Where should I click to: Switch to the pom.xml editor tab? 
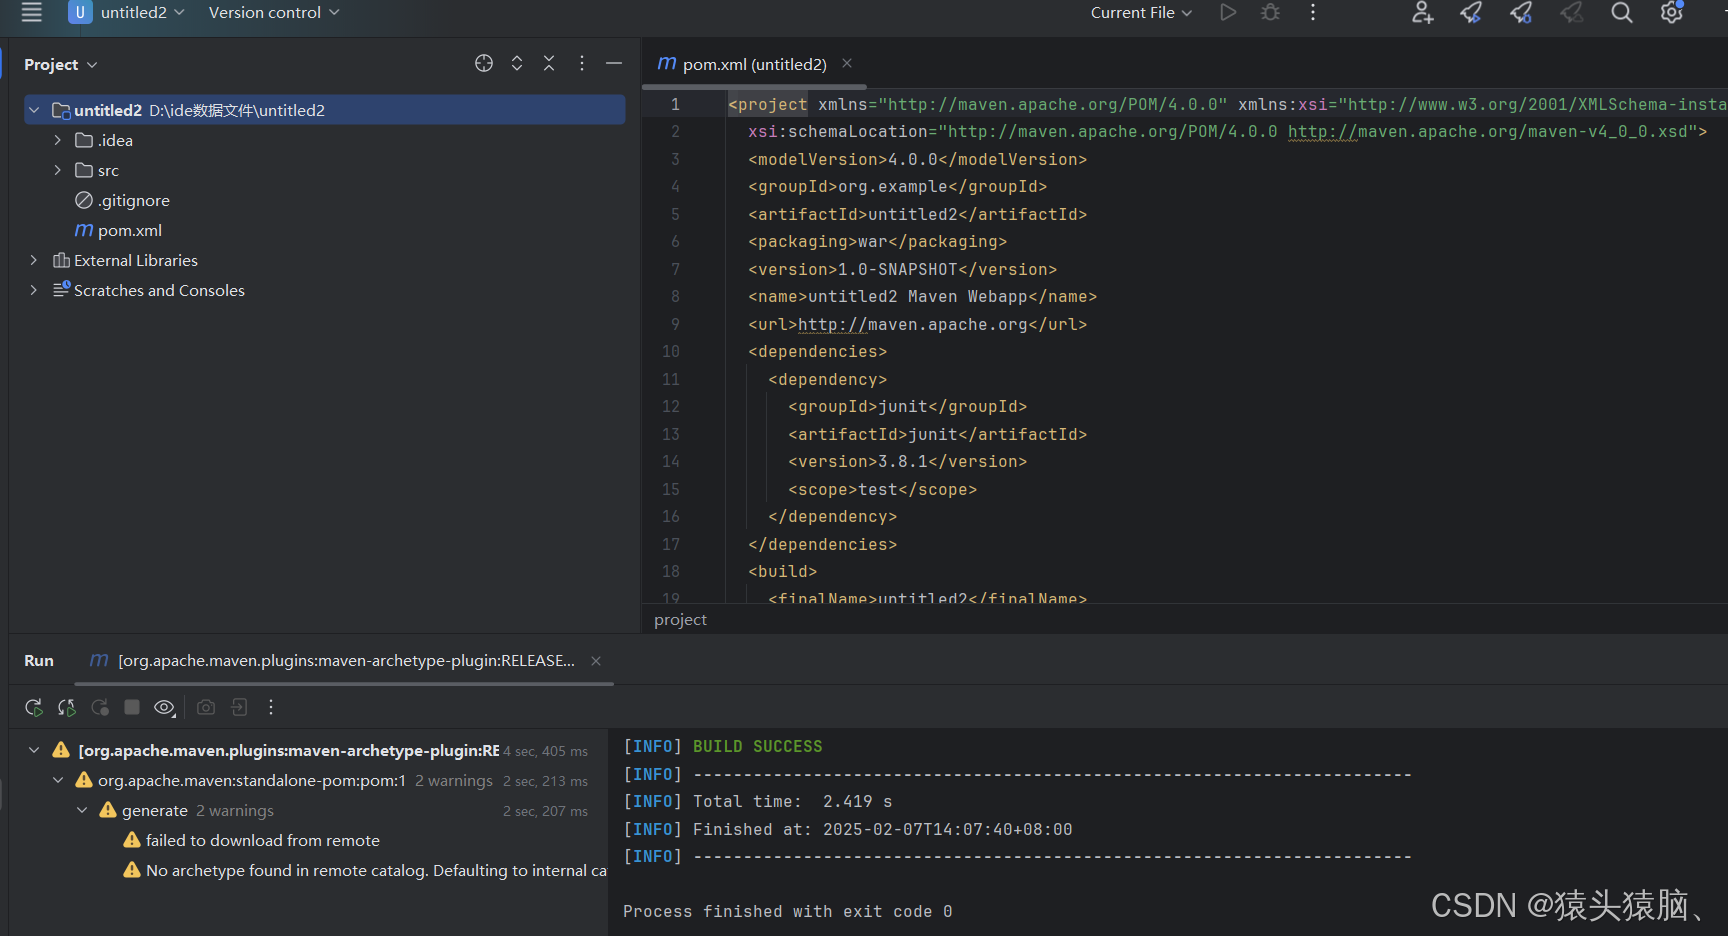pos(755,63)
